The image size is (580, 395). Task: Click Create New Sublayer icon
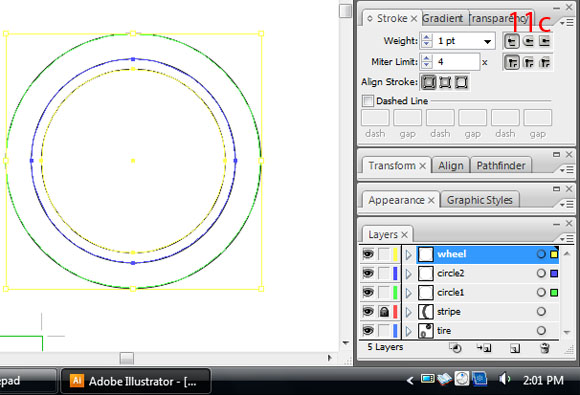[x=484, y=348]
